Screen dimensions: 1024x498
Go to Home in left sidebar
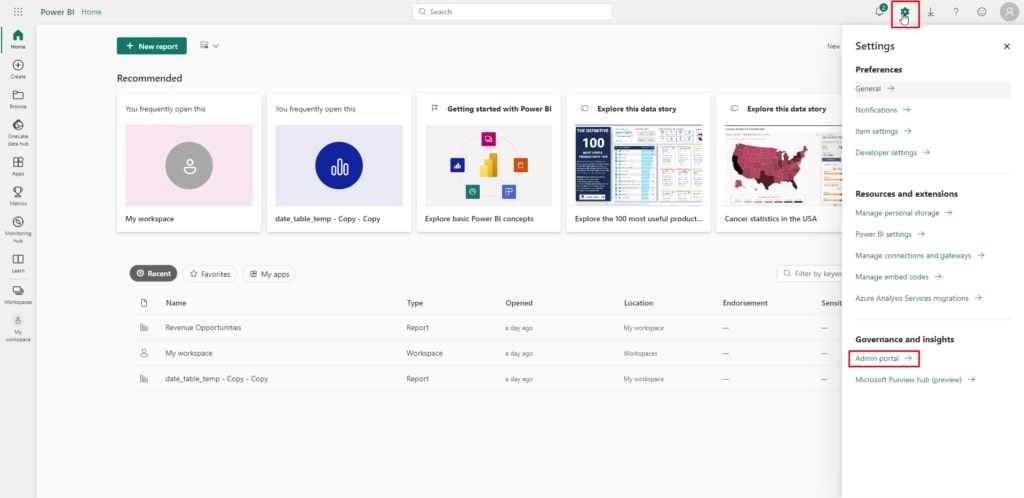coord(18,39)
